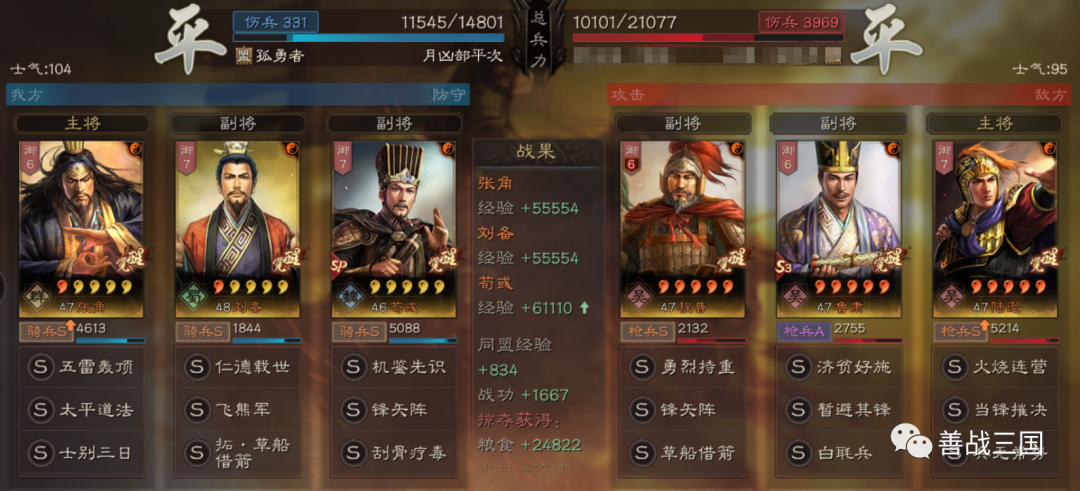Select the 我方 防守 blue header bar
Screen dimensions: 1080x491
238,94
